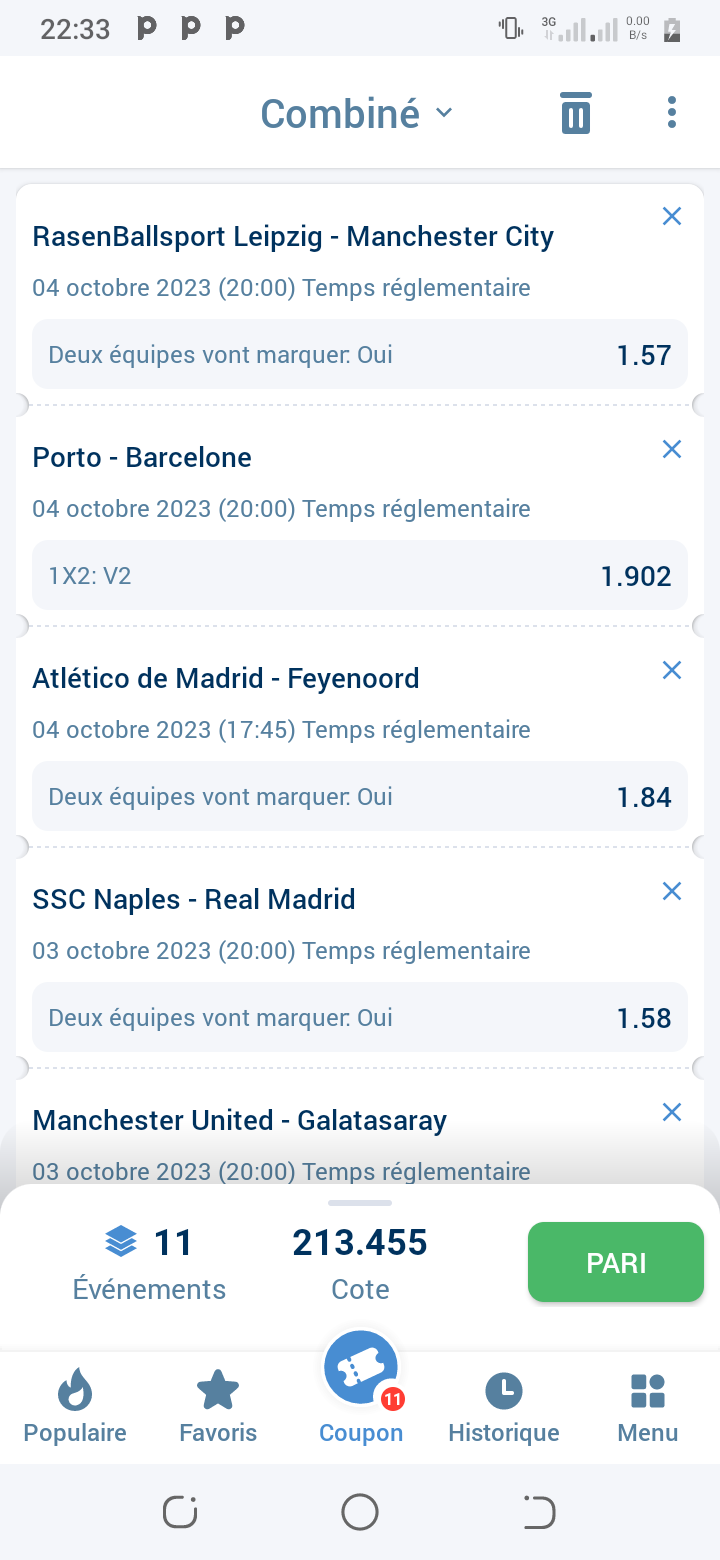
Task: Open the Favoris tab
Action: [x=218, y=1407]
